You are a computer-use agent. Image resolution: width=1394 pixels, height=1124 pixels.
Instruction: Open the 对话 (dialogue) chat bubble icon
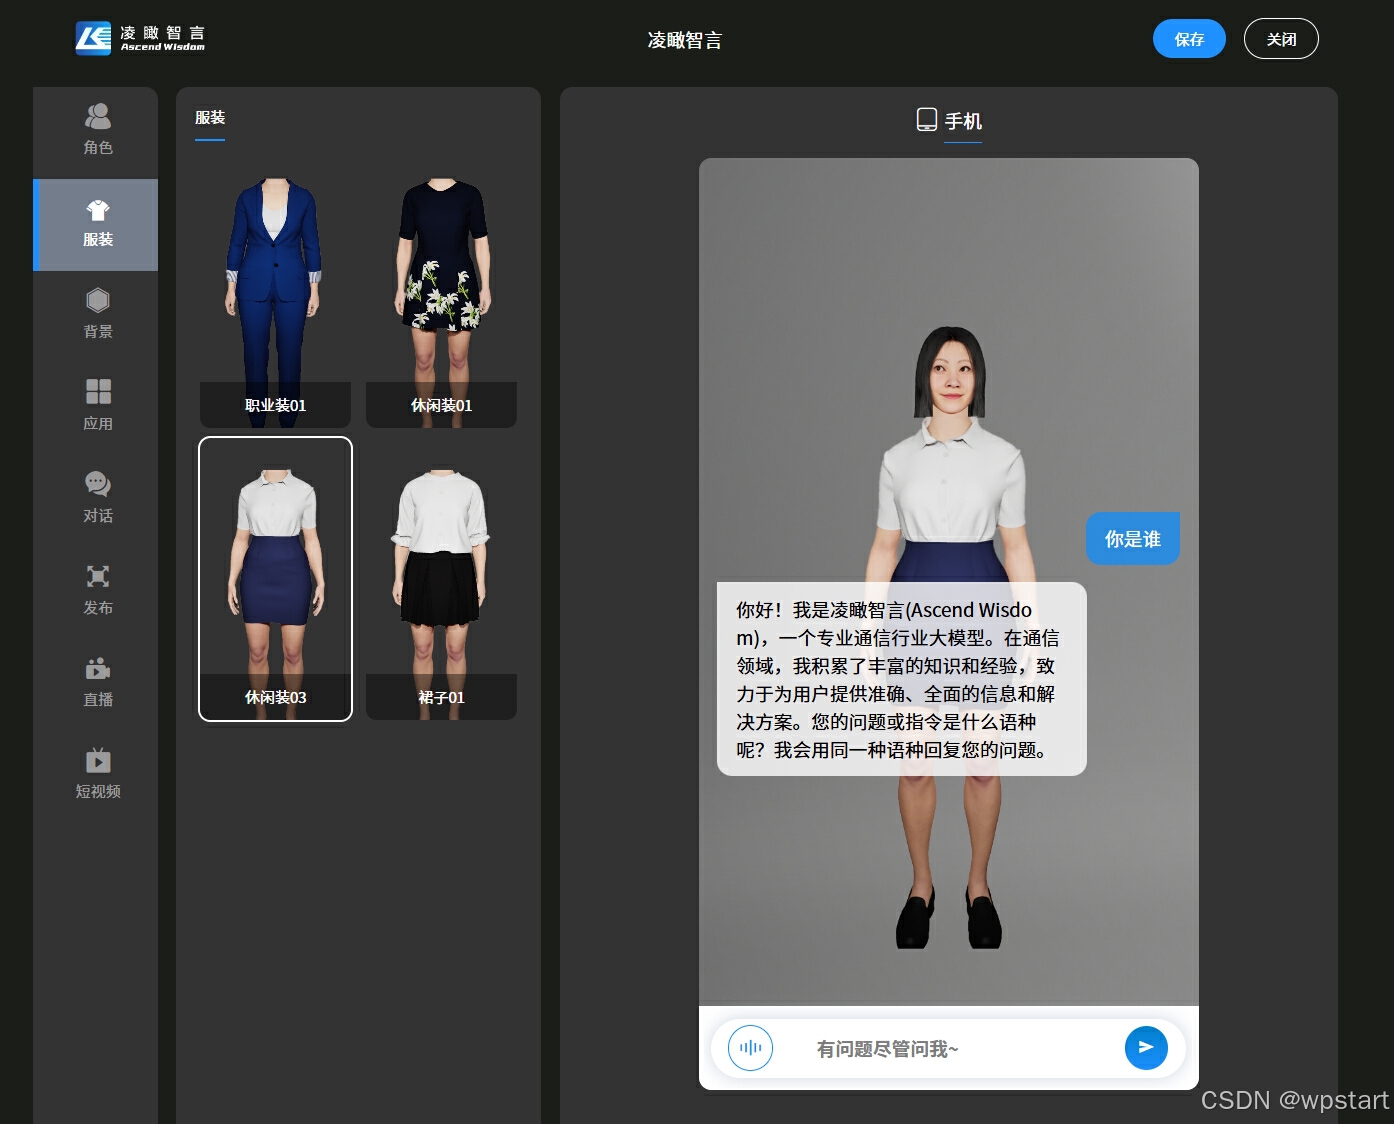pos(98,483)
